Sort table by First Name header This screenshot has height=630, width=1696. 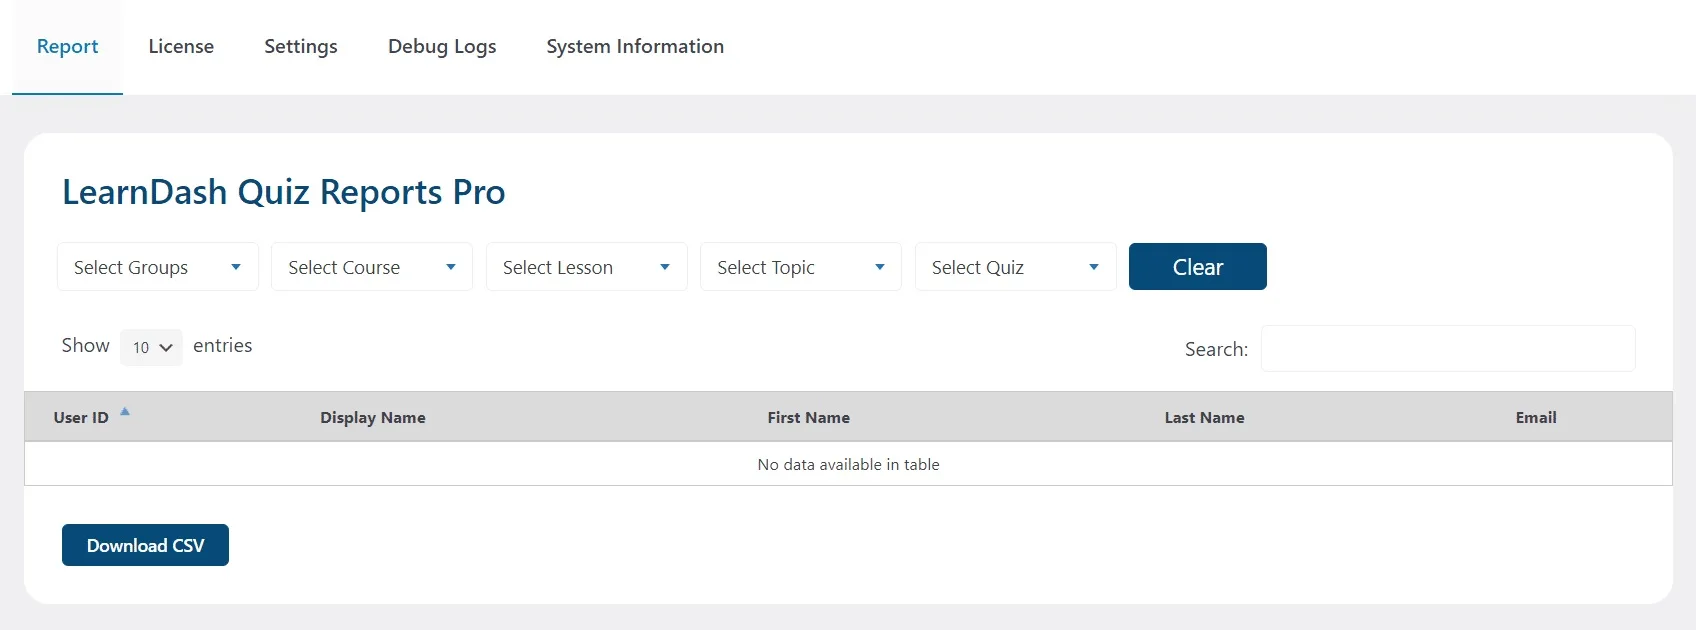pyautogui.click(x=809, y=417)
